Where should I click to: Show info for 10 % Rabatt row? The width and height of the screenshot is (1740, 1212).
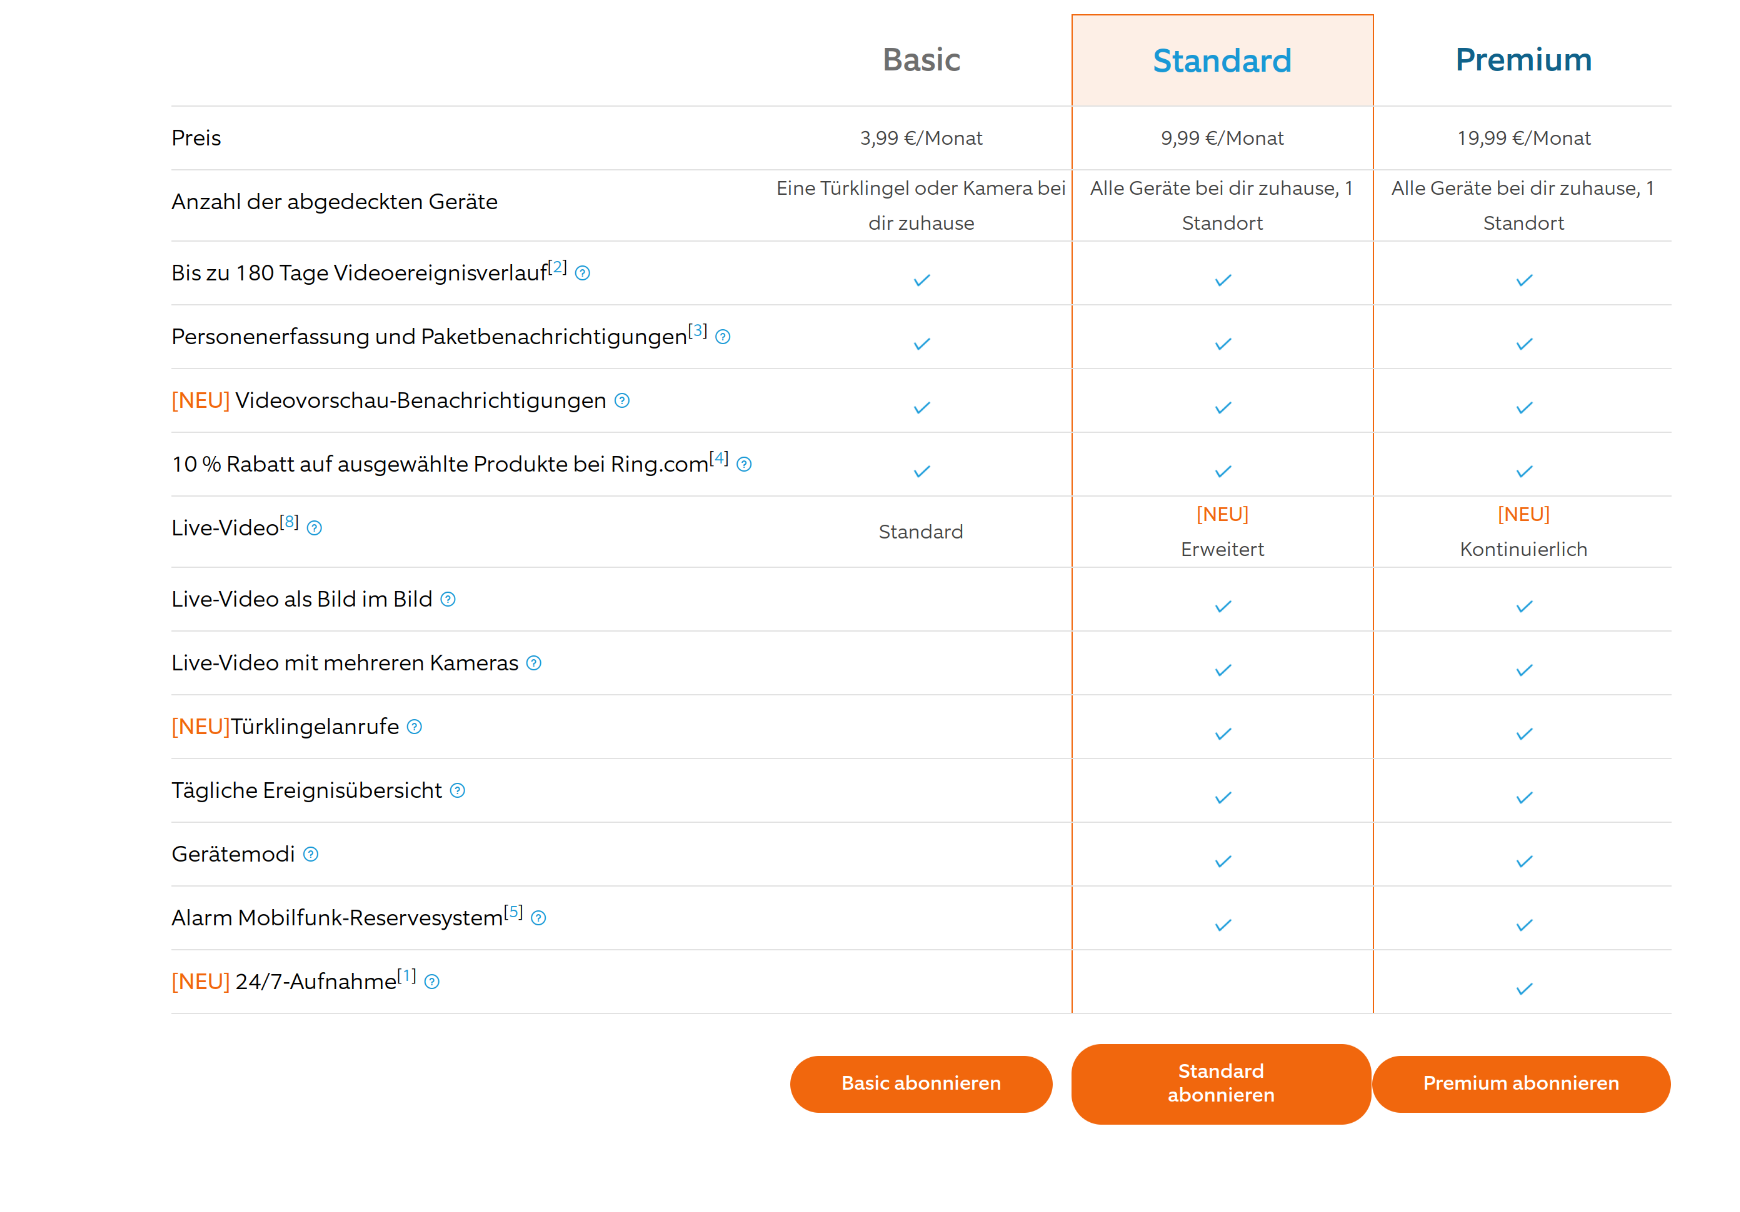(x=744, y=464)
